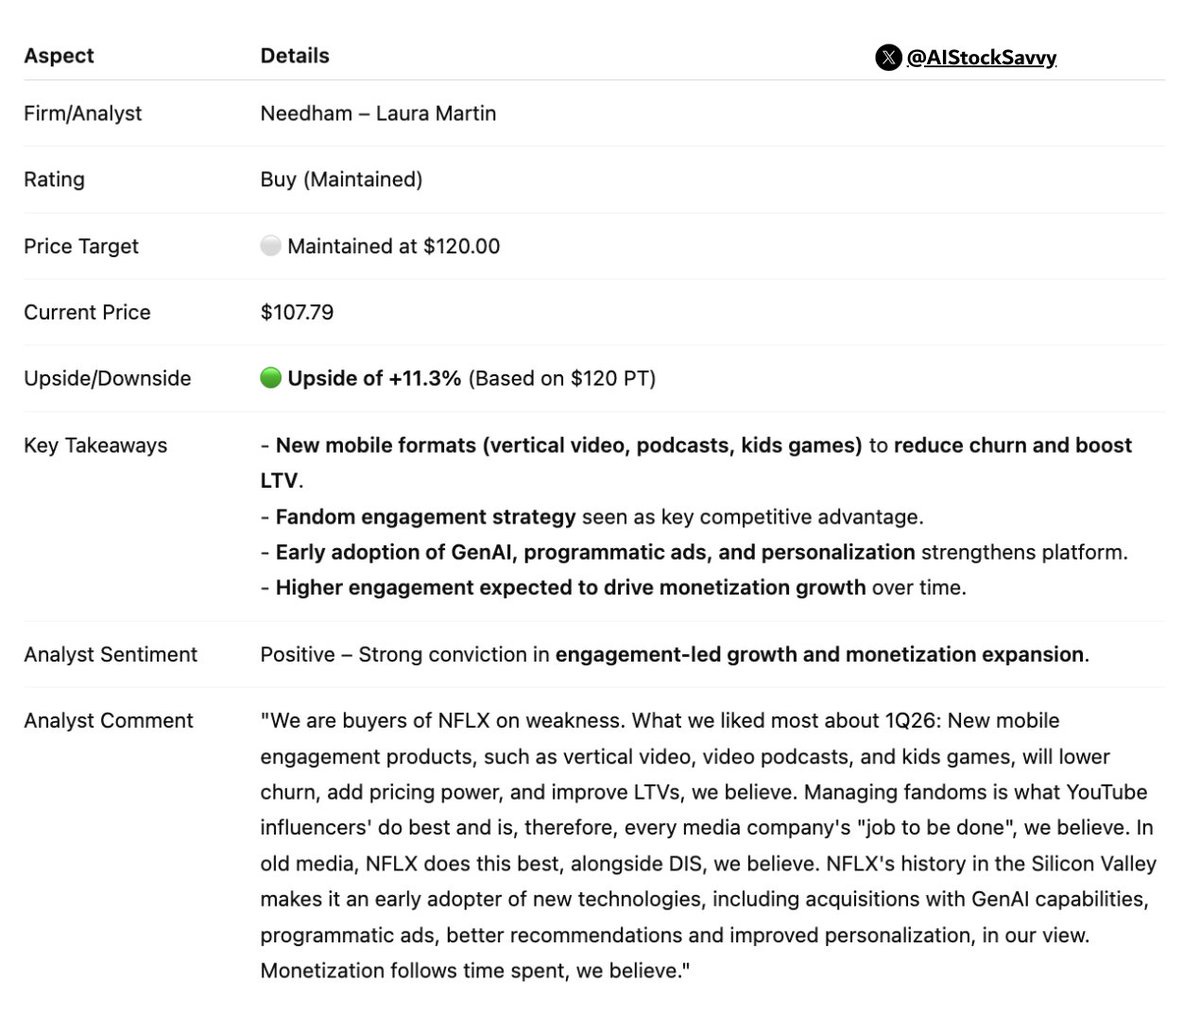Click the bold Fandom engagement strategy text
Viewport: 1200px width, 1034px height.
pos(425,517)
